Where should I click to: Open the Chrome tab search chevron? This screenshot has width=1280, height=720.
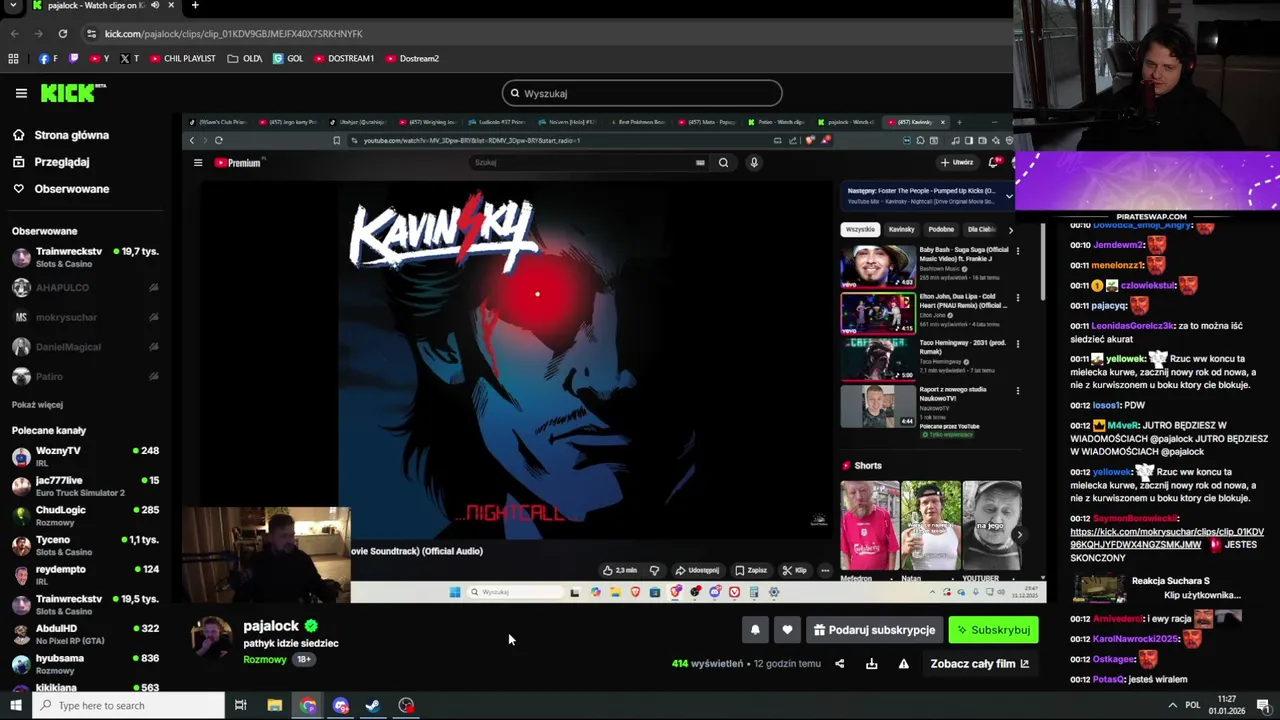(13, 5)
